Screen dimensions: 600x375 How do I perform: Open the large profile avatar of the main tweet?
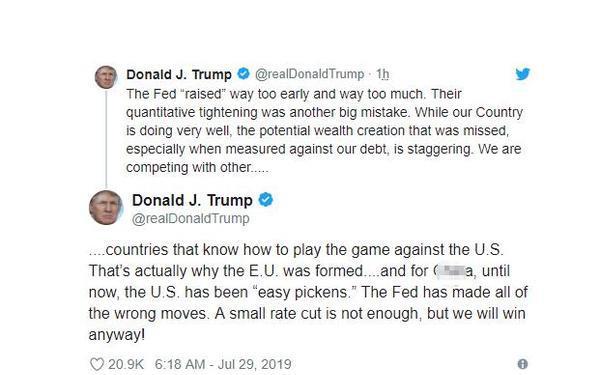coord(106,207)
